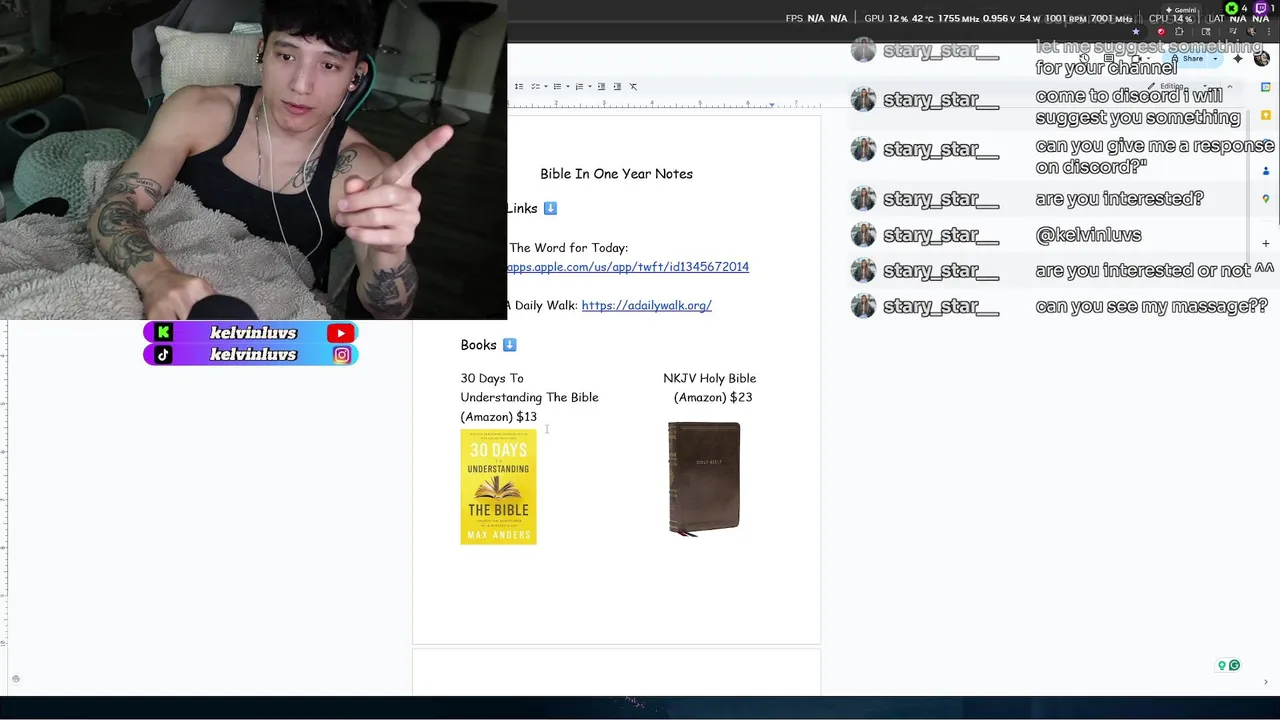Expand bulleted list style dropdown

pos(568,86)
